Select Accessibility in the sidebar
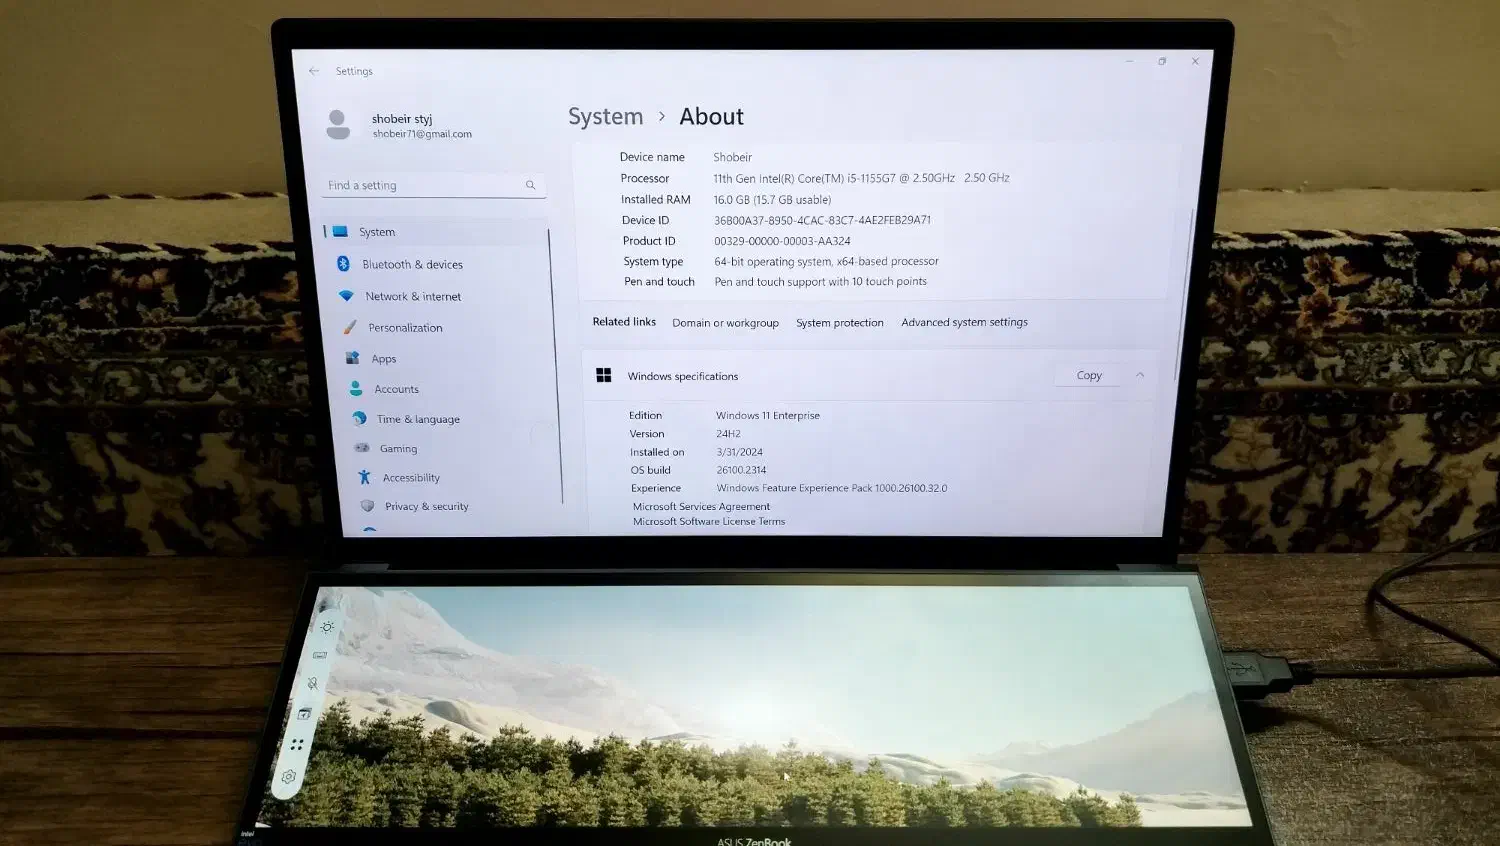 pyautogui.click(x=410, y=478)
